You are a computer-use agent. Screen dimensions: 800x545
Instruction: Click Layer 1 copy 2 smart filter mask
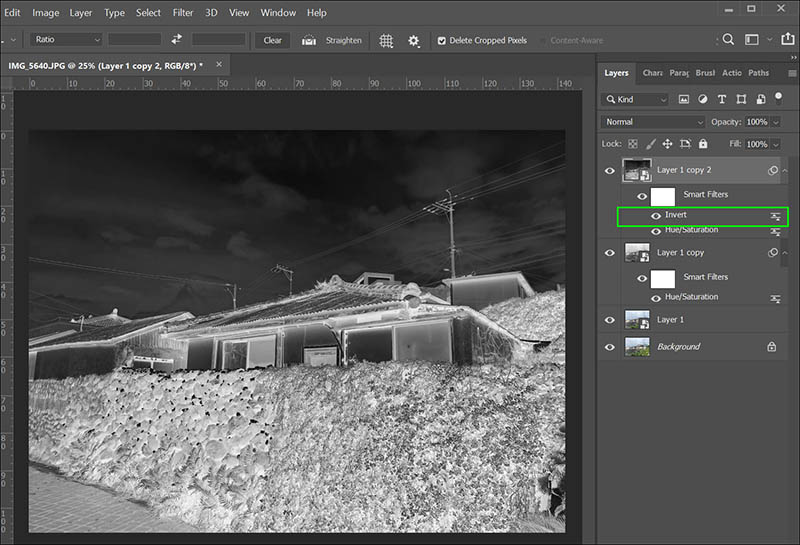[x=663, y=196]
